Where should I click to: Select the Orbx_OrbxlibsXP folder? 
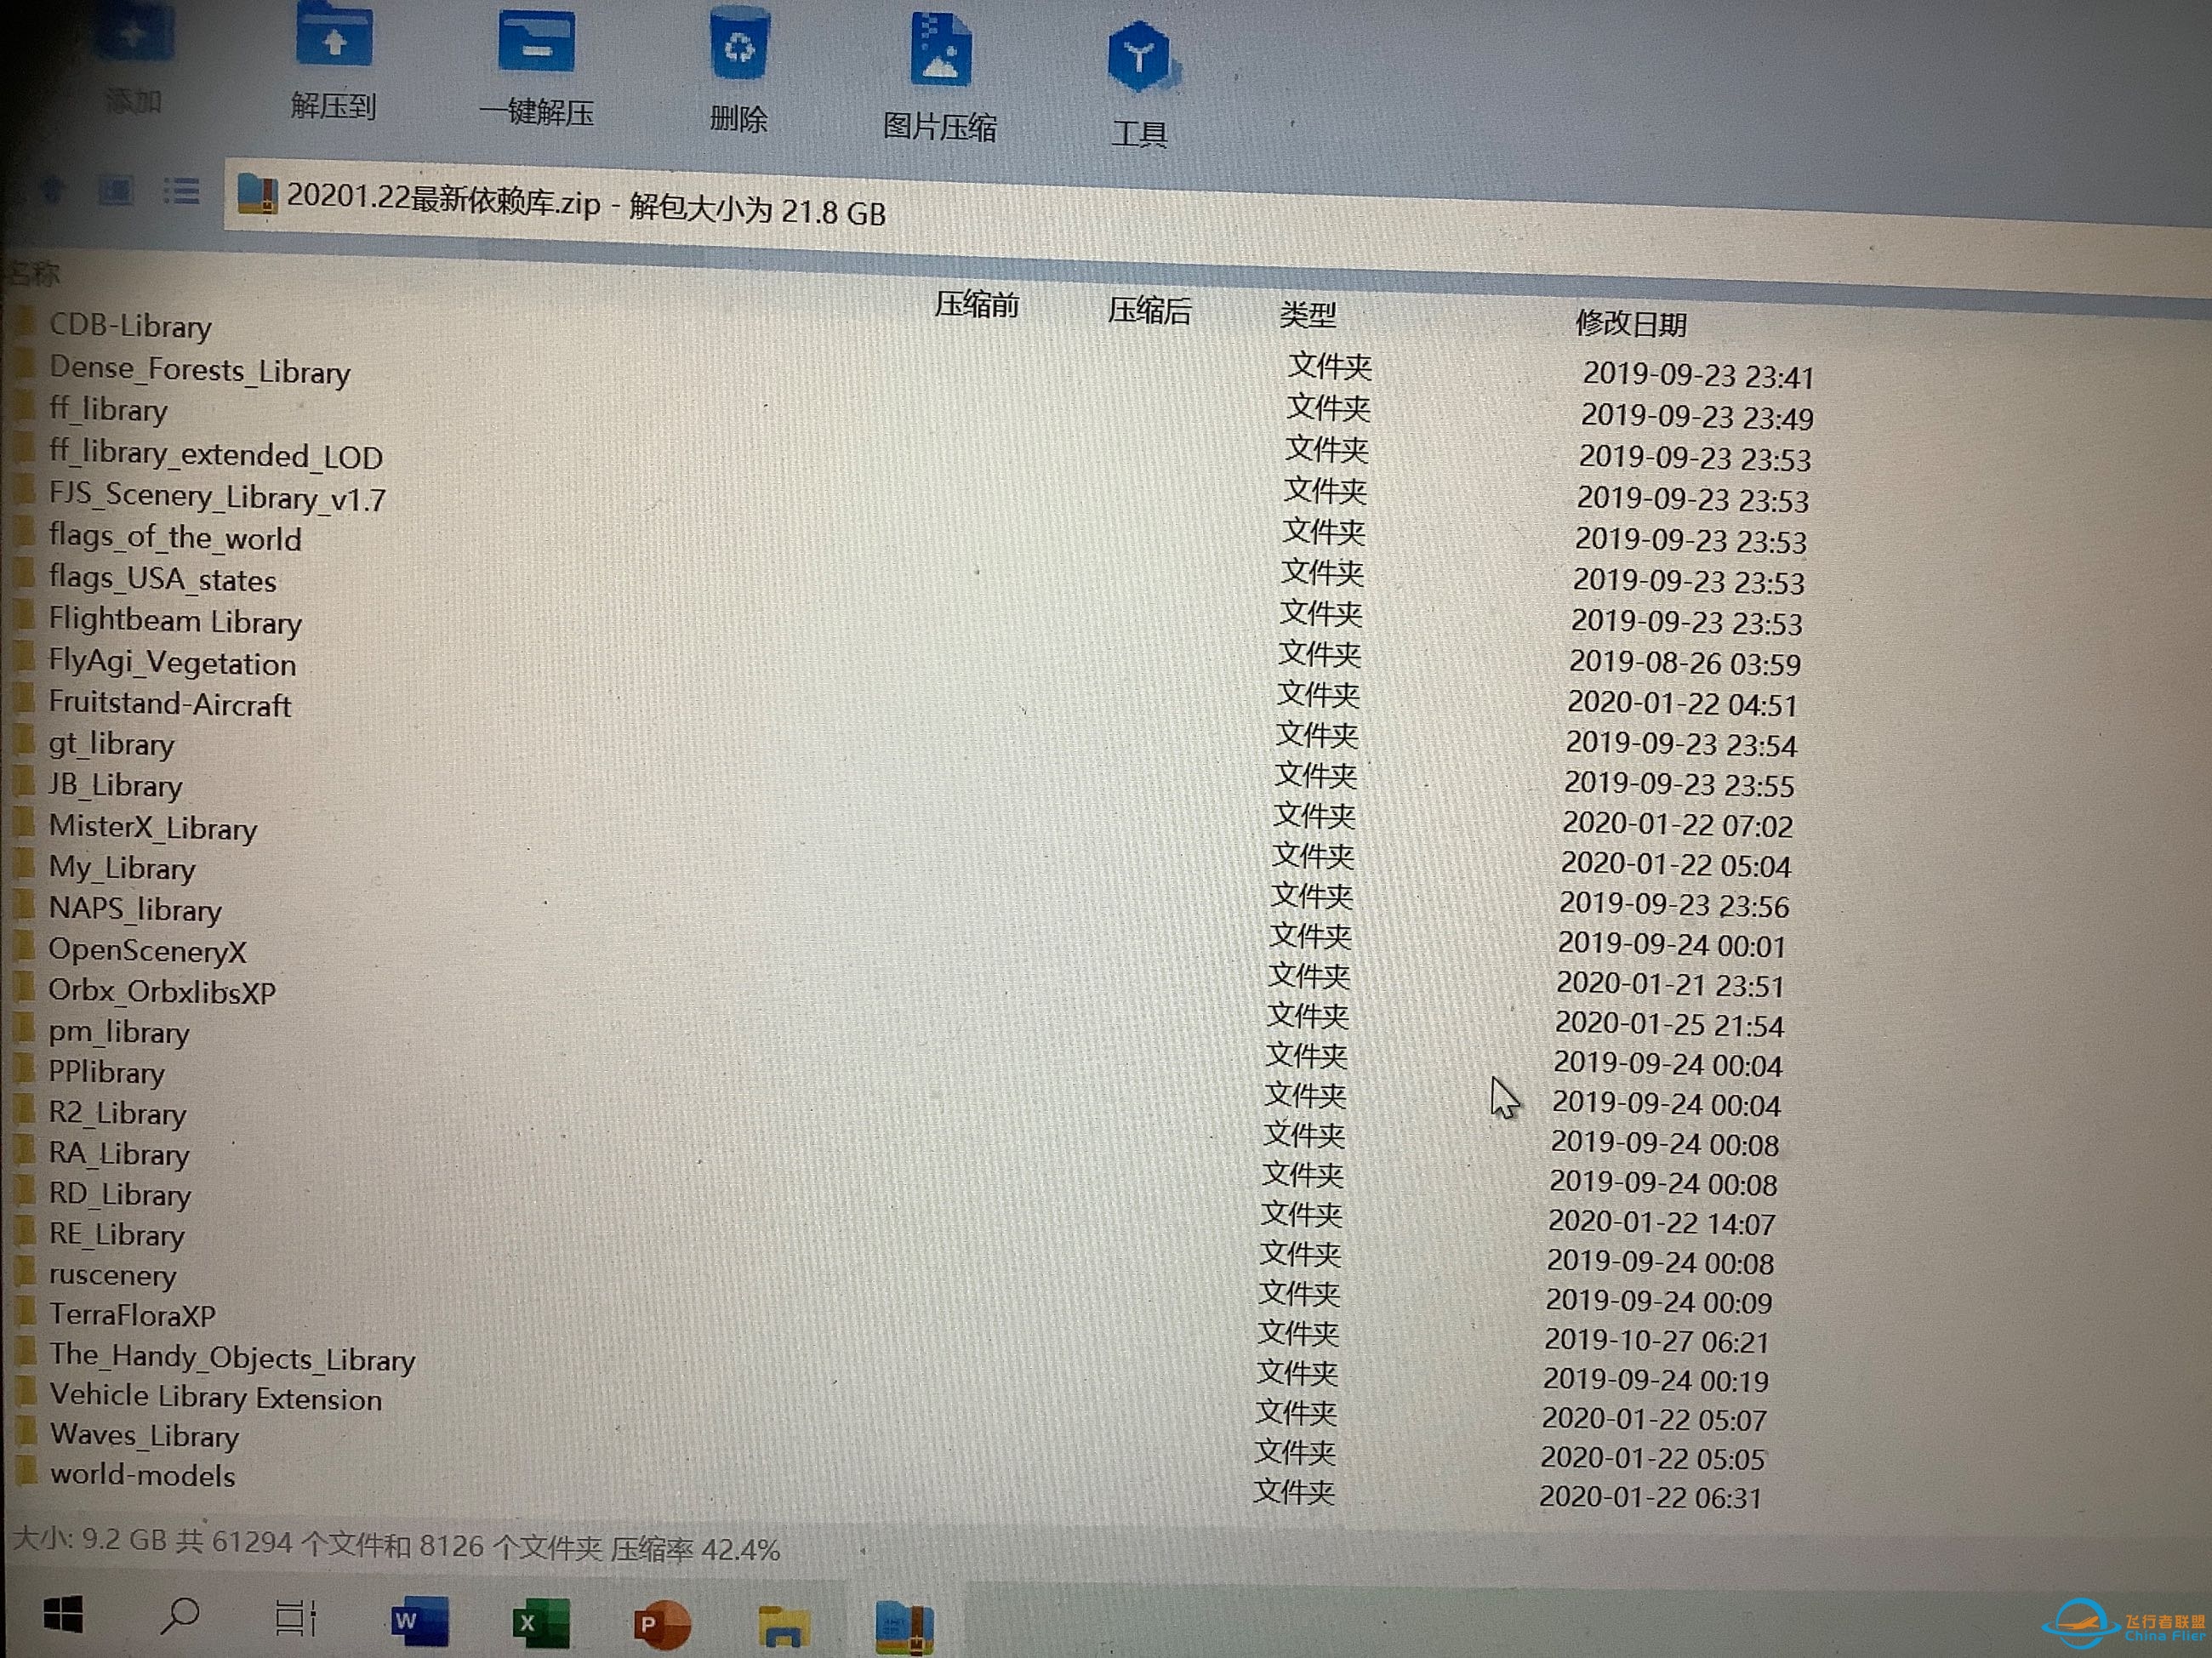162,991
